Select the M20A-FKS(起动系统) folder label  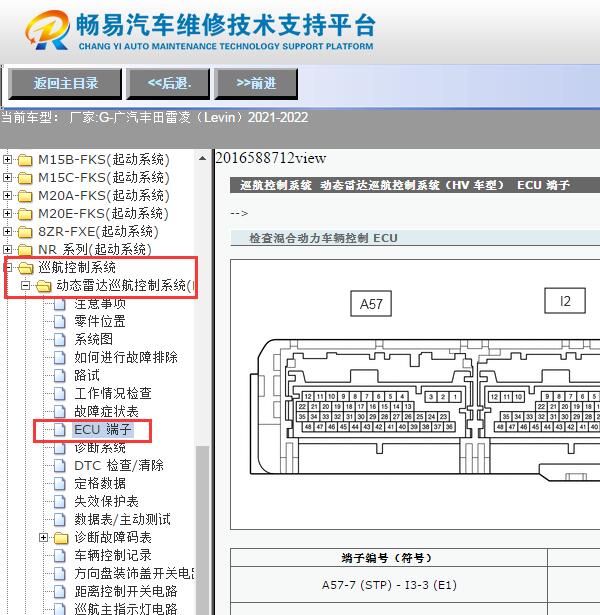pyautogui.click(x=104, y=195)
